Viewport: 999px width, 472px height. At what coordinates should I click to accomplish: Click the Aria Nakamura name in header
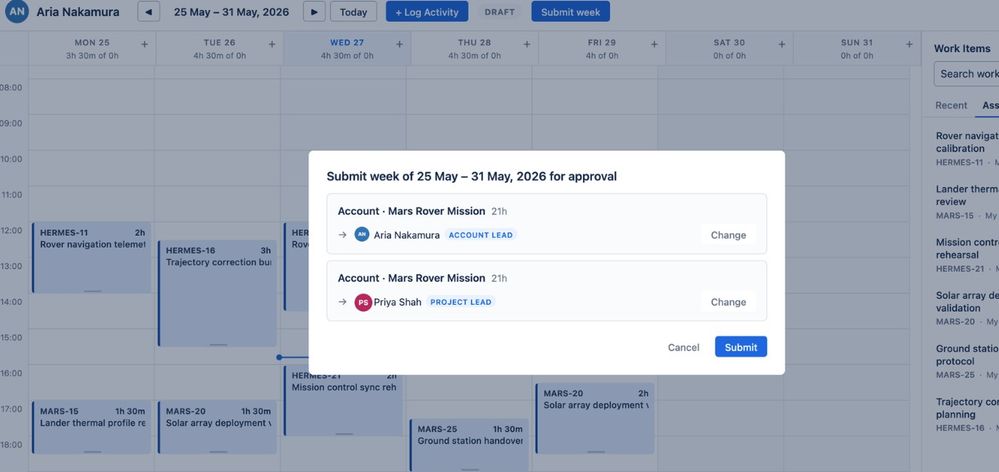tap(78, 12)
